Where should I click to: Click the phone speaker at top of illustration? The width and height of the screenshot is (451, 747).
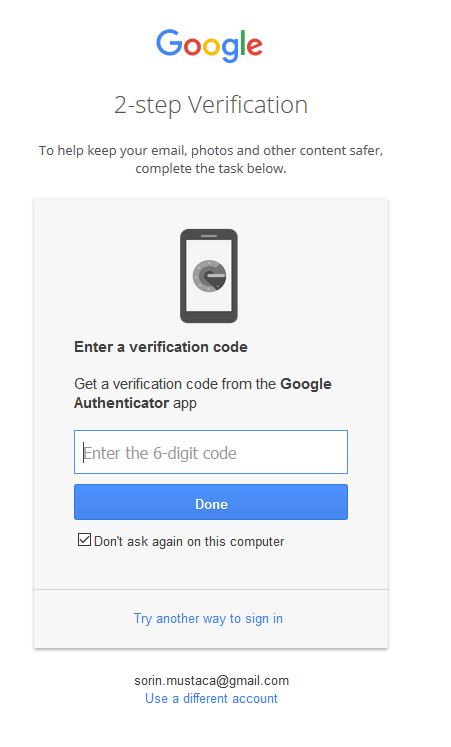click(x=209, y=236)
